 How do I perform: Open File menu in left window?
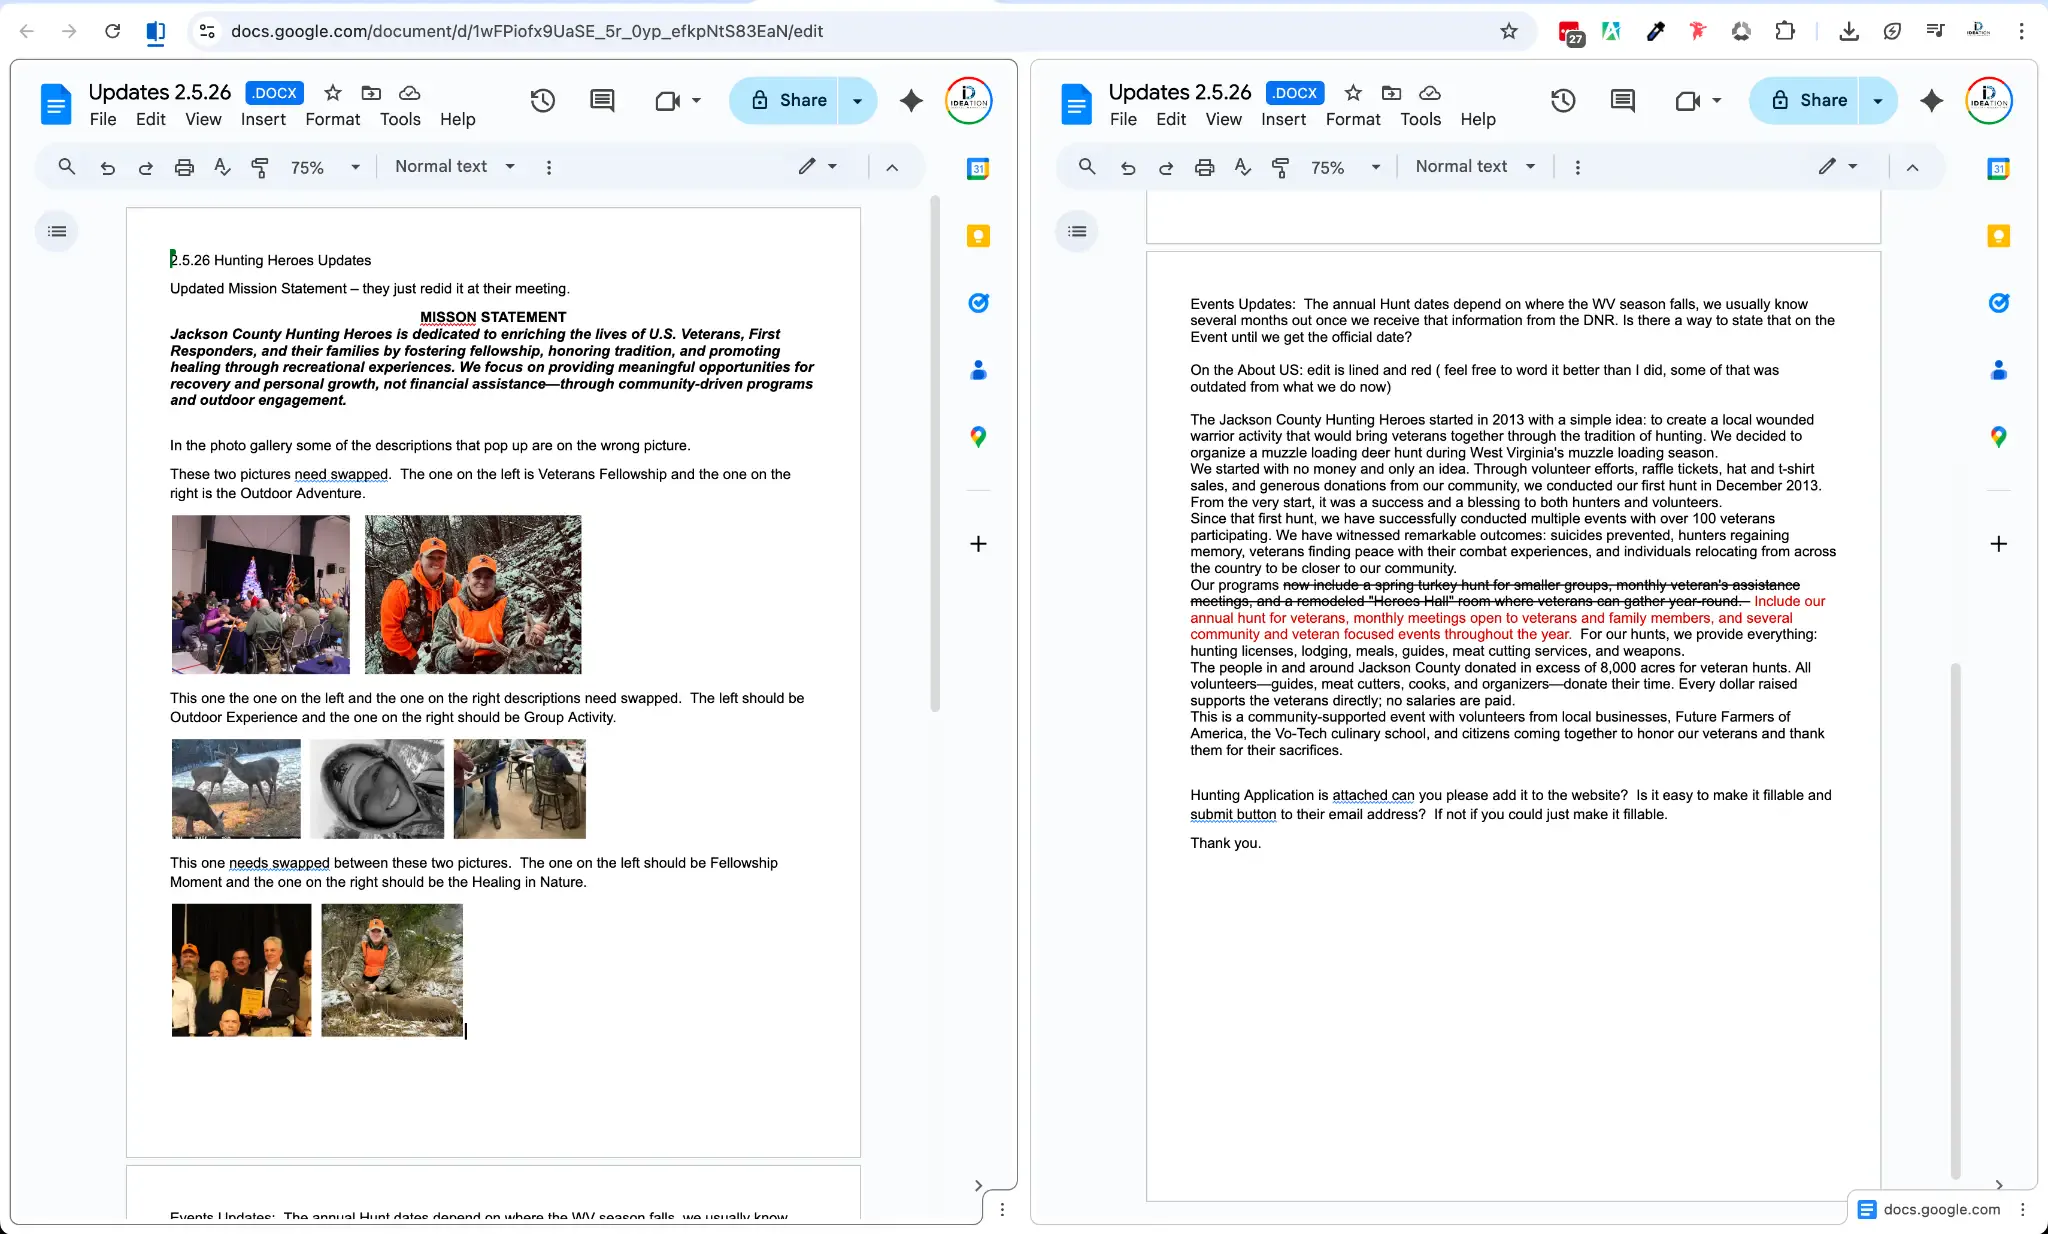coord(102,119)
